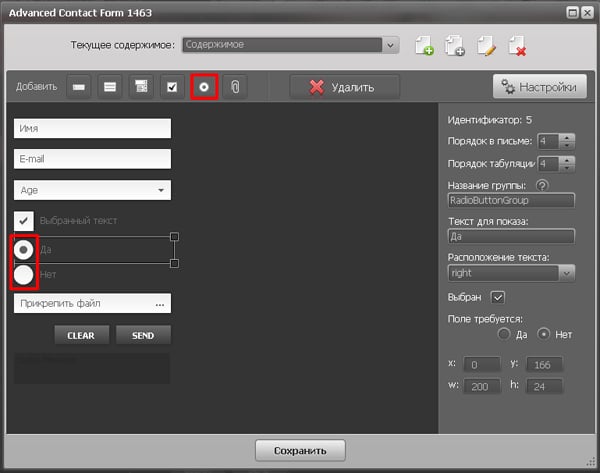Add a multi-line text area element
Screen dimensions: 600x473
111,87
